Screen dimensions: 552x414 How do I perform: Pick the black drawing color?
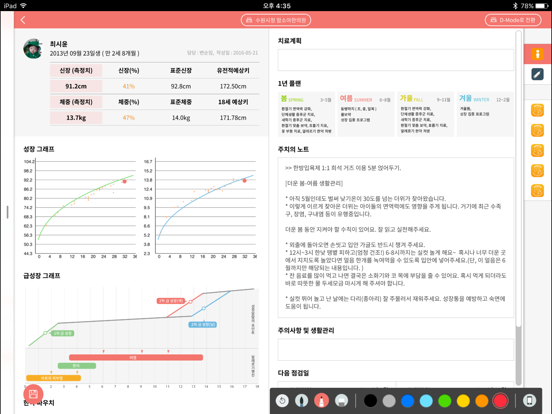(x=370, y=401)
